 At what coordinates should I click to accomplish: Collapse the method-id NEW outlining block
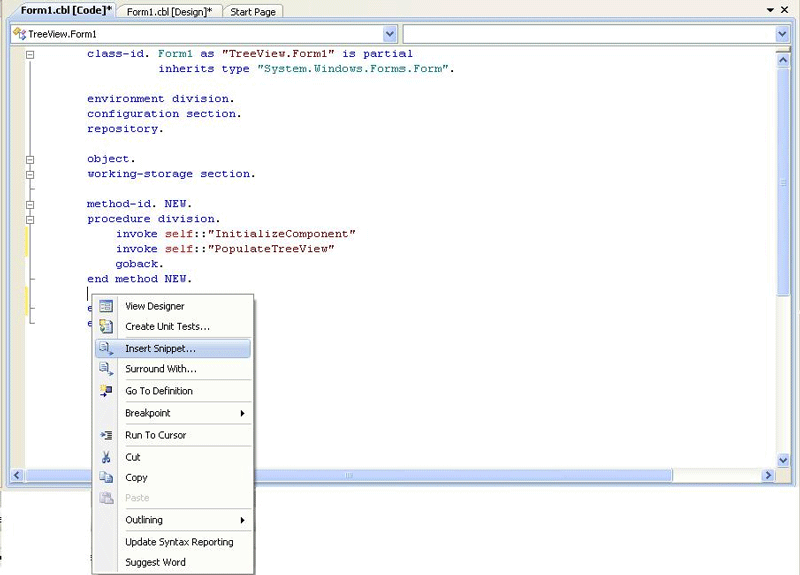click(30, 204)
